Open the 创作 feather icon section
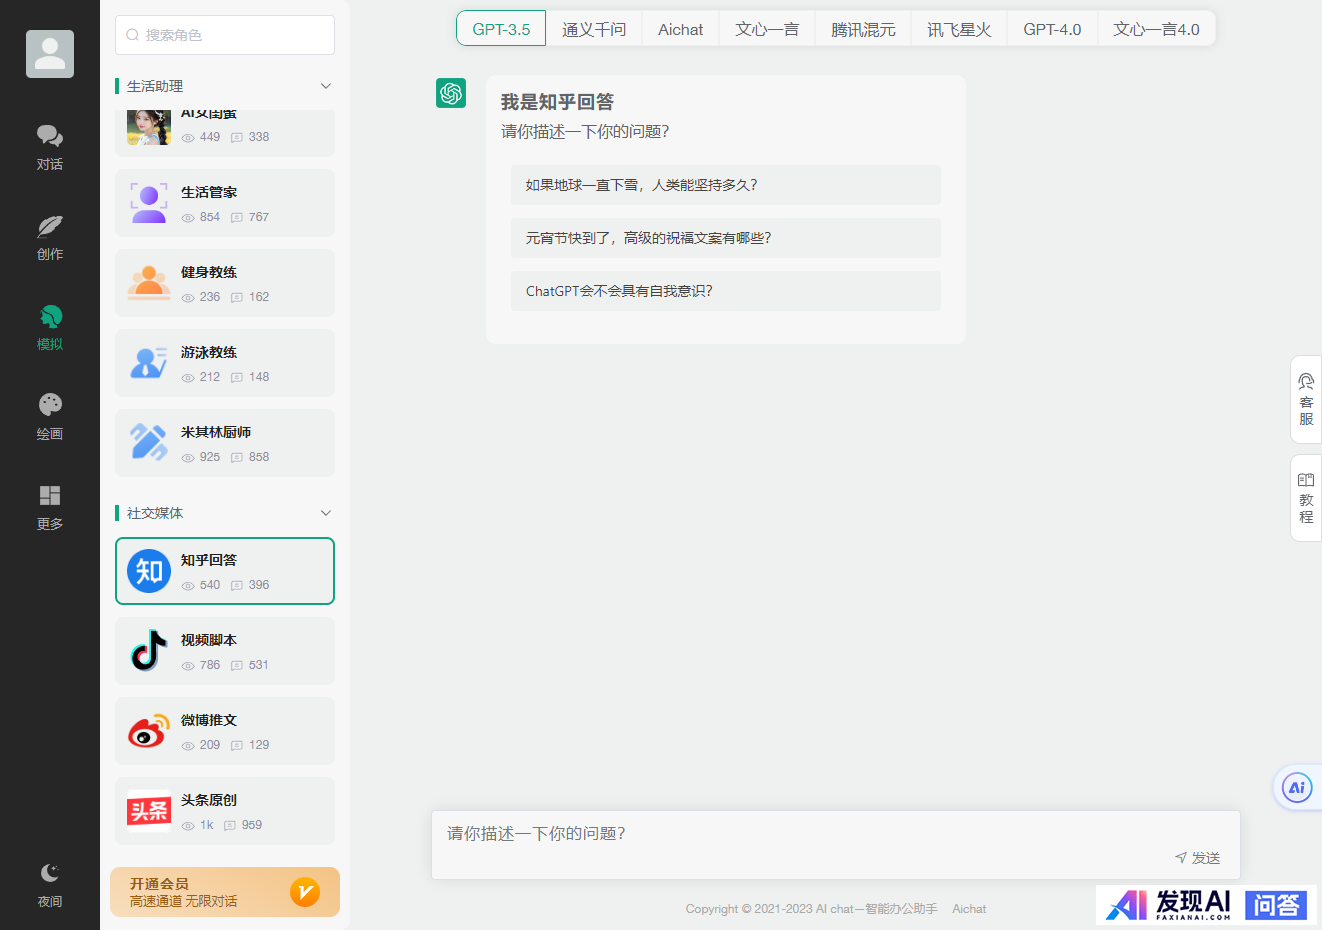The width and height of the screenshot is (1322, 930). tap(50, 237)
